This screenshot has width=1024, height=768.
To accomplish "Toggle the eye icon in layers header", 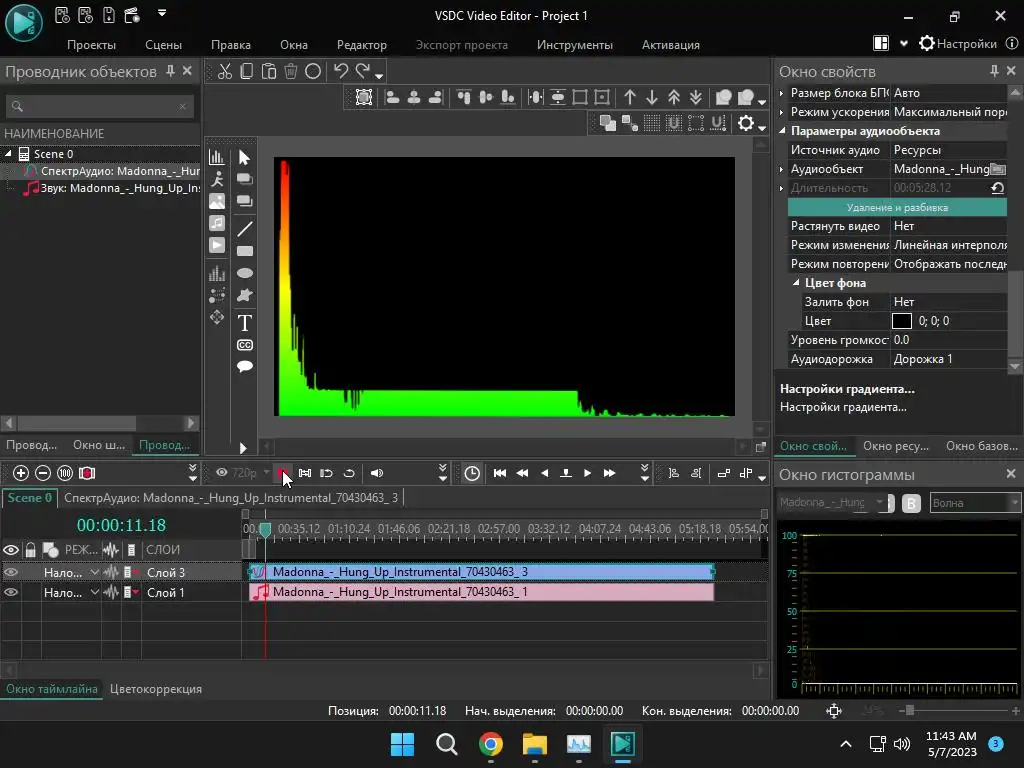I will tap(11, 550).
